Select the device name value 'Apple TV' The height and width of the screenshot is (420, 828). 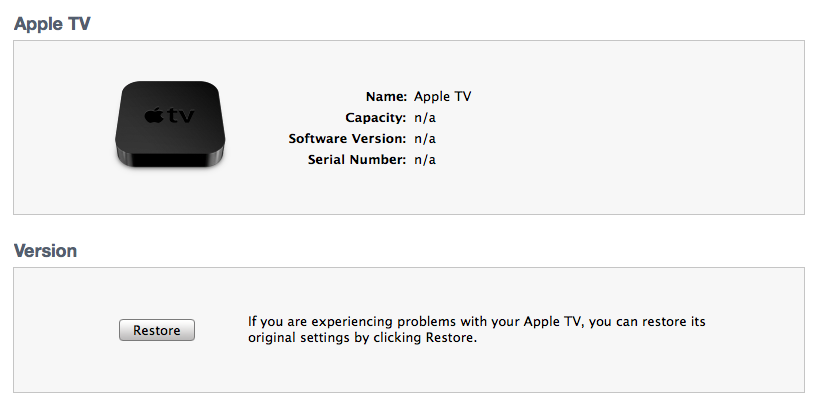click(442, 97)
